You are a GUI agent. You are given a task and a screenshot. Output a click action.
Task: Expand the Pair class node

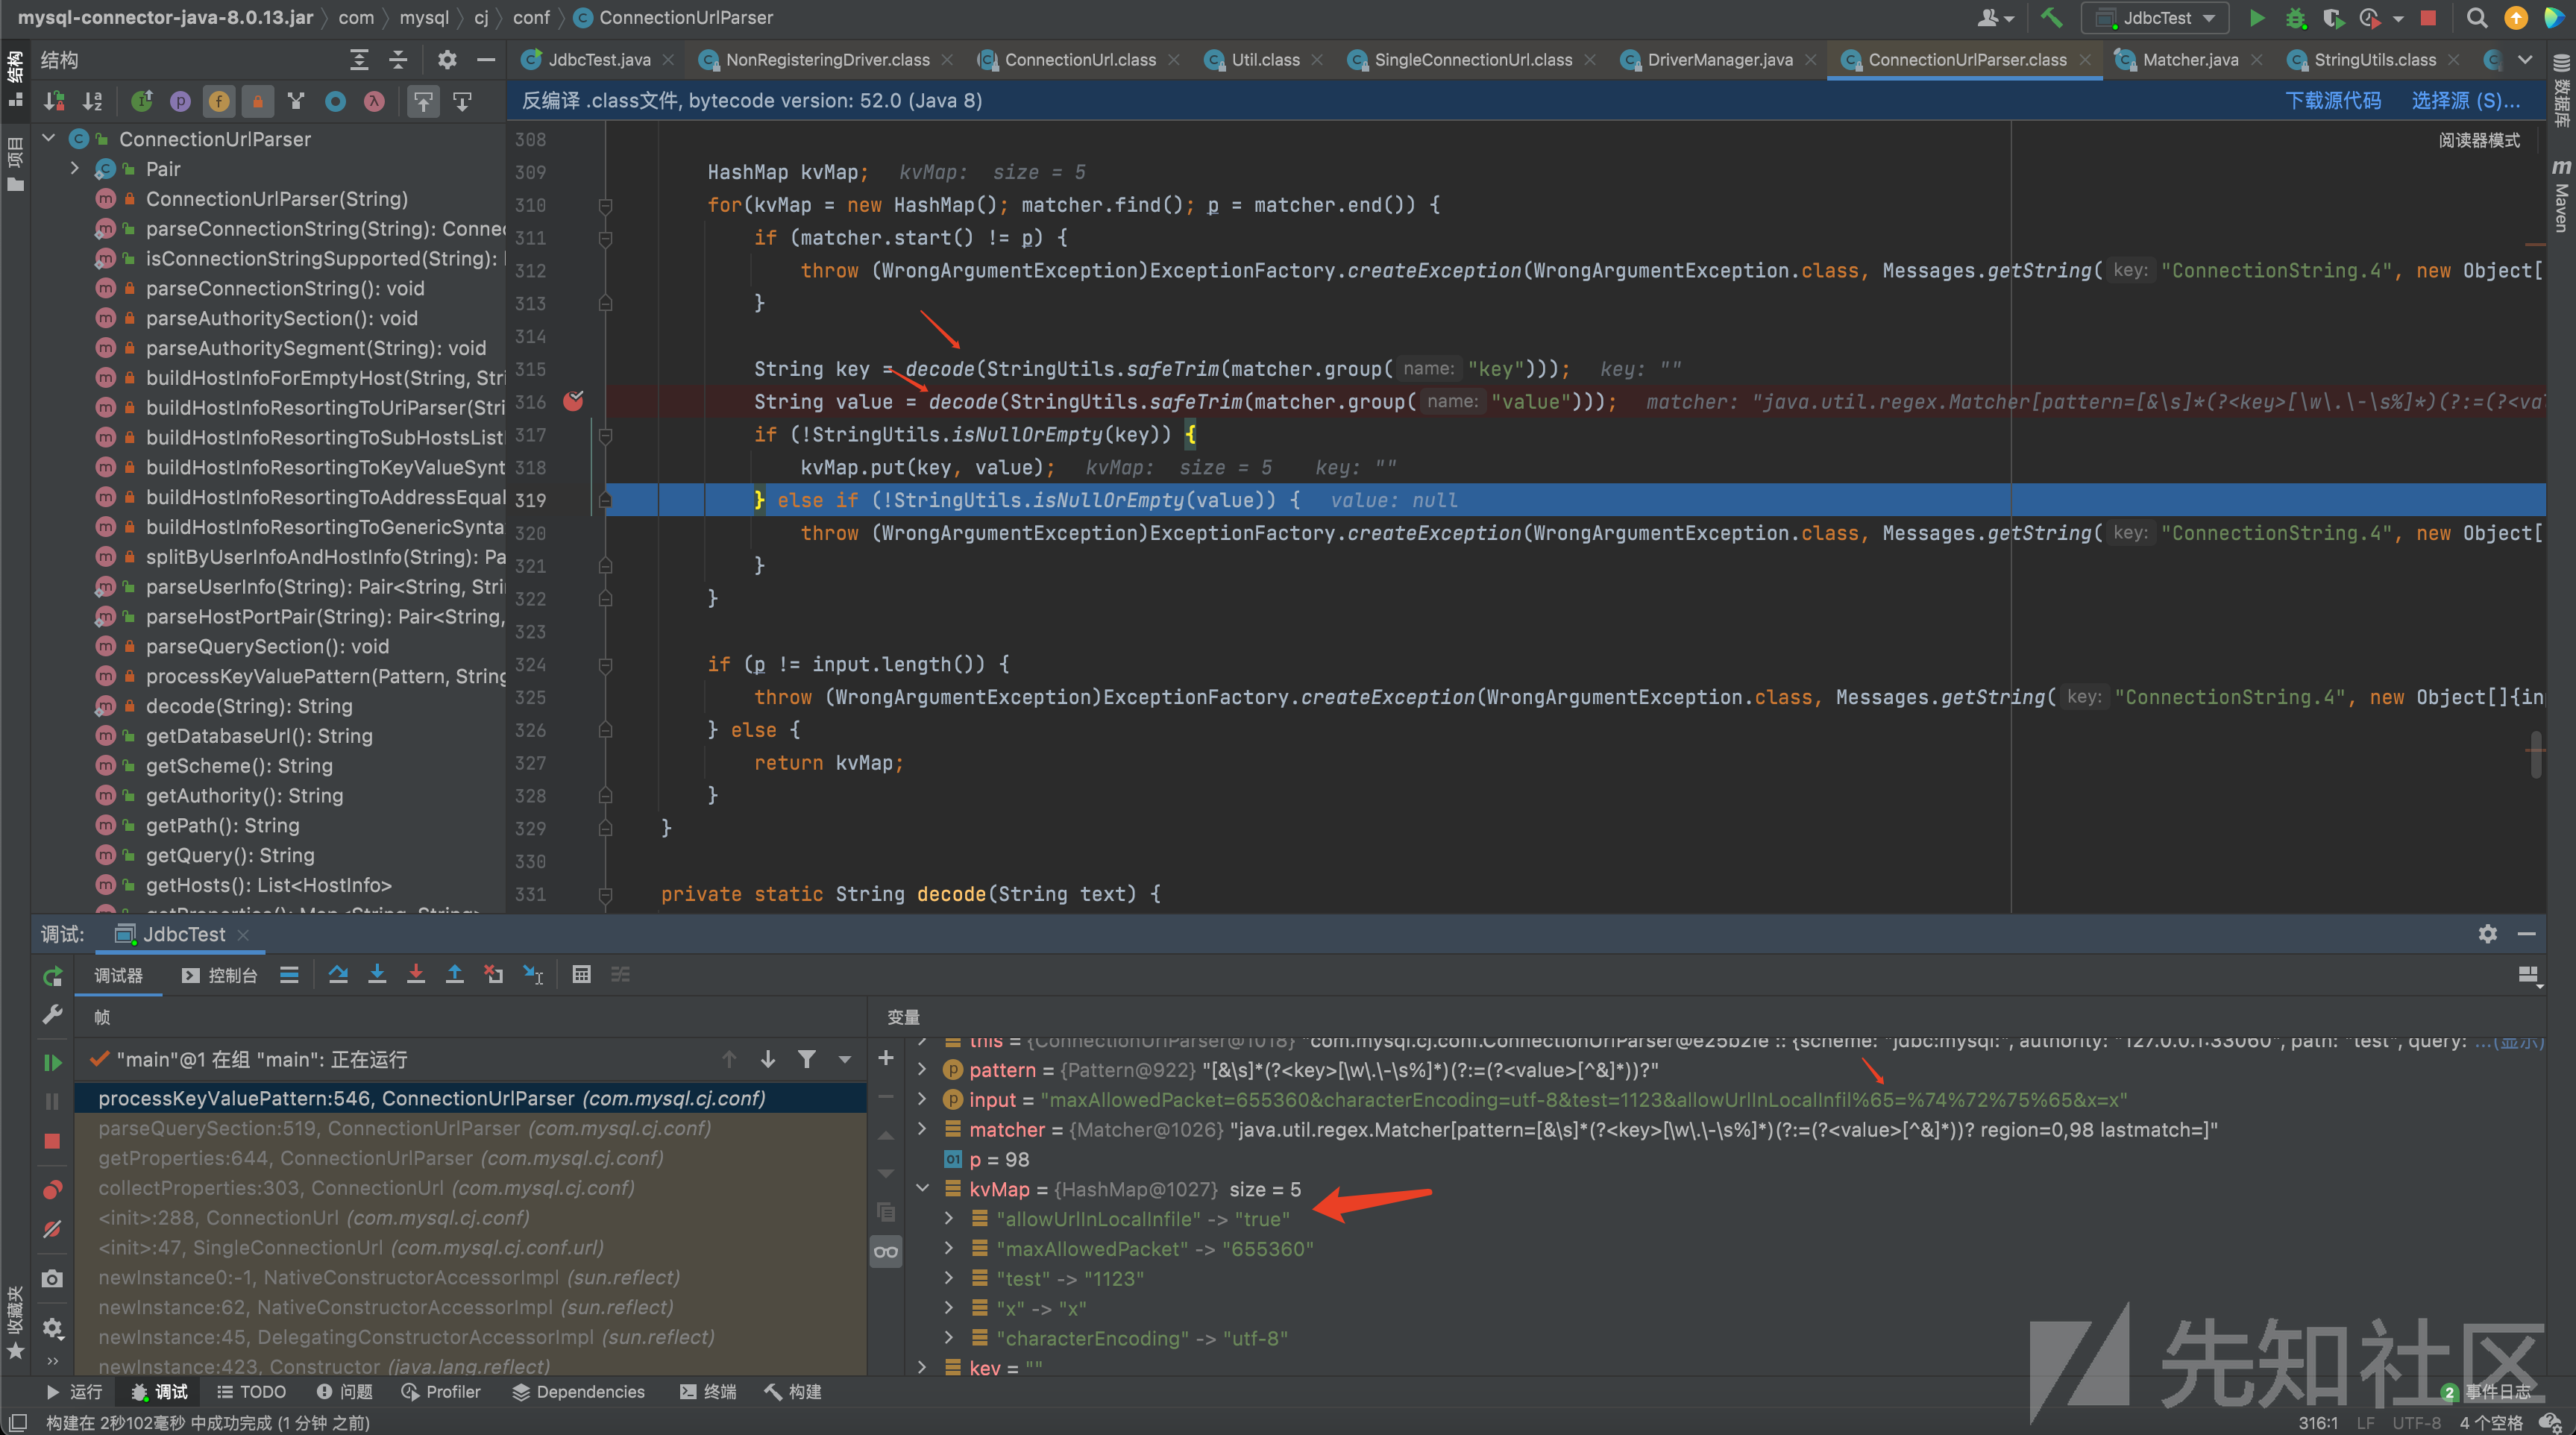tap(74, 169)
